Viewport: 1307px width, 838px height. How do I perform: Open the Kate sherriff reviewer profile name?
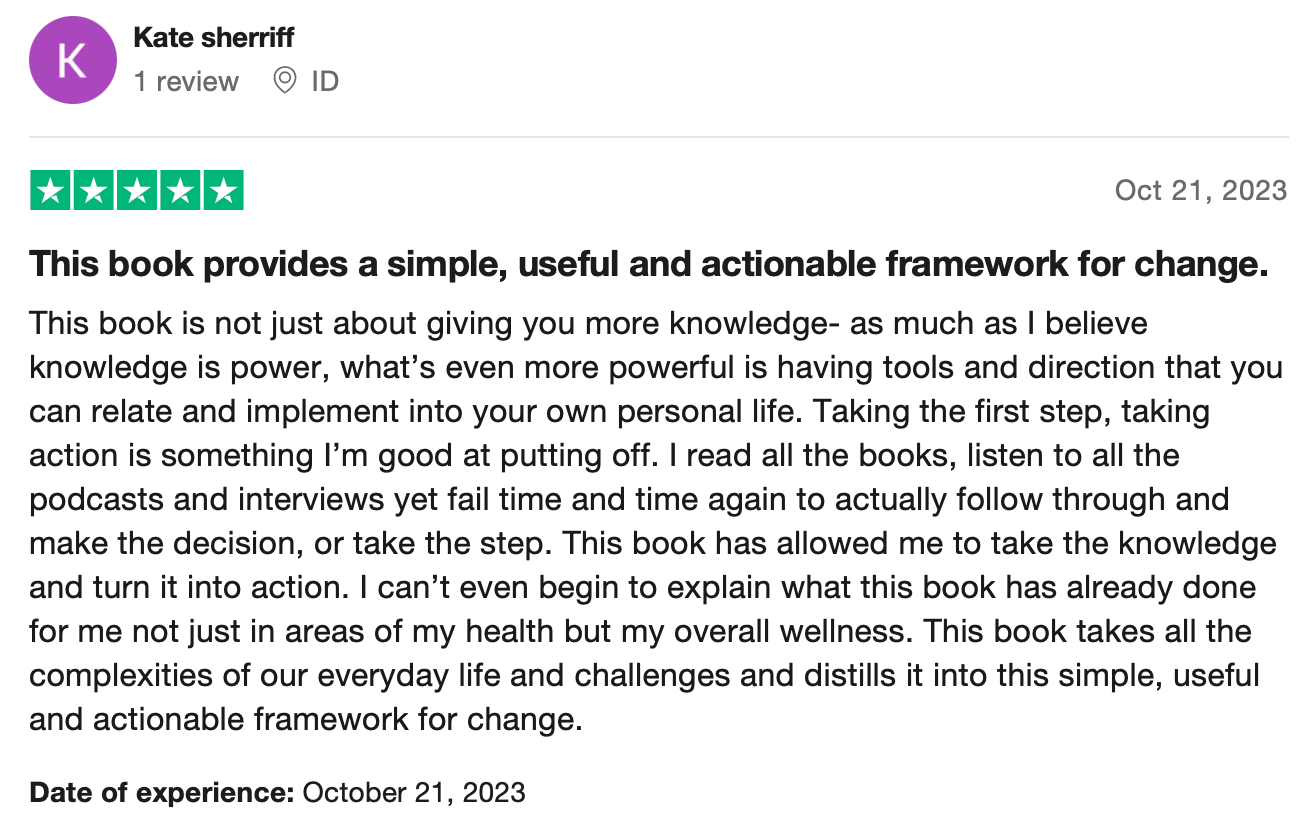(x=214, y=38)
